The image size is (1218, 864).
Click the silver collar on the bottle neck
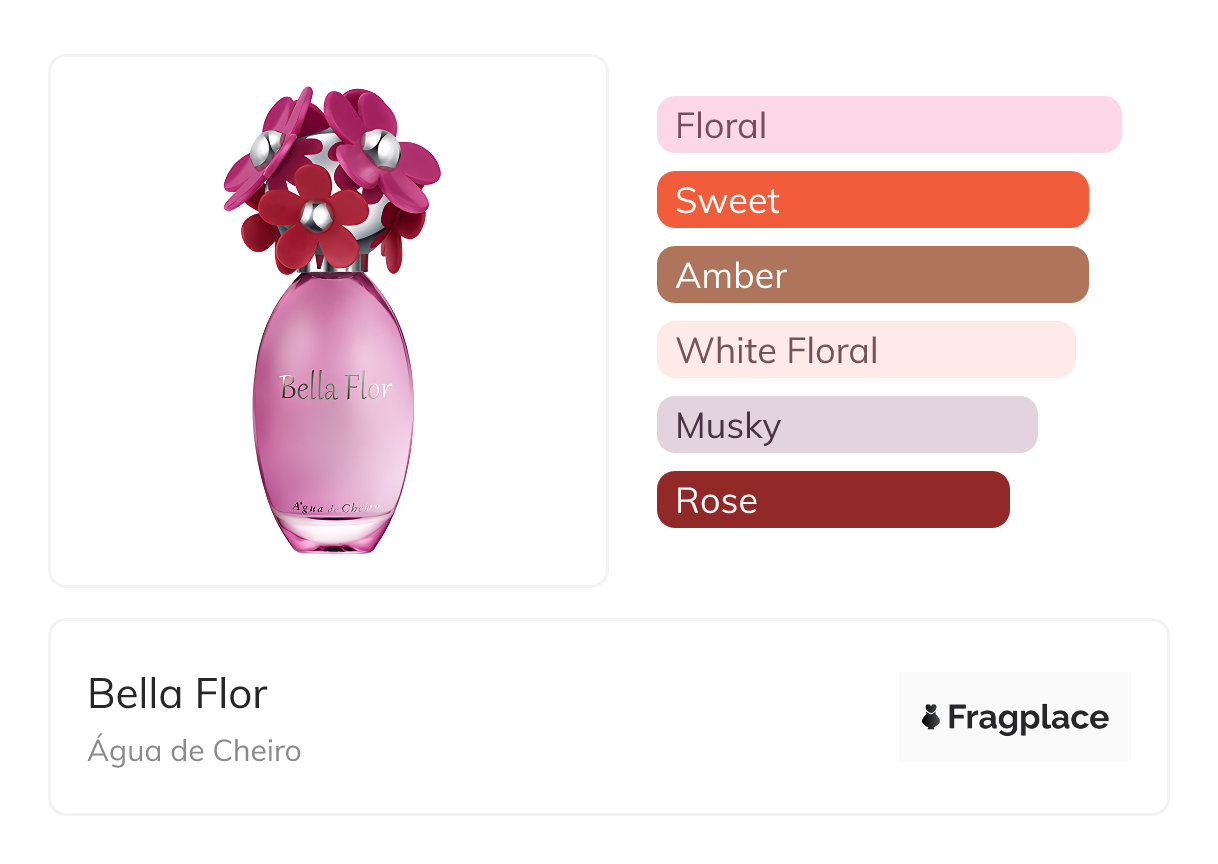[x=331, y=266]
